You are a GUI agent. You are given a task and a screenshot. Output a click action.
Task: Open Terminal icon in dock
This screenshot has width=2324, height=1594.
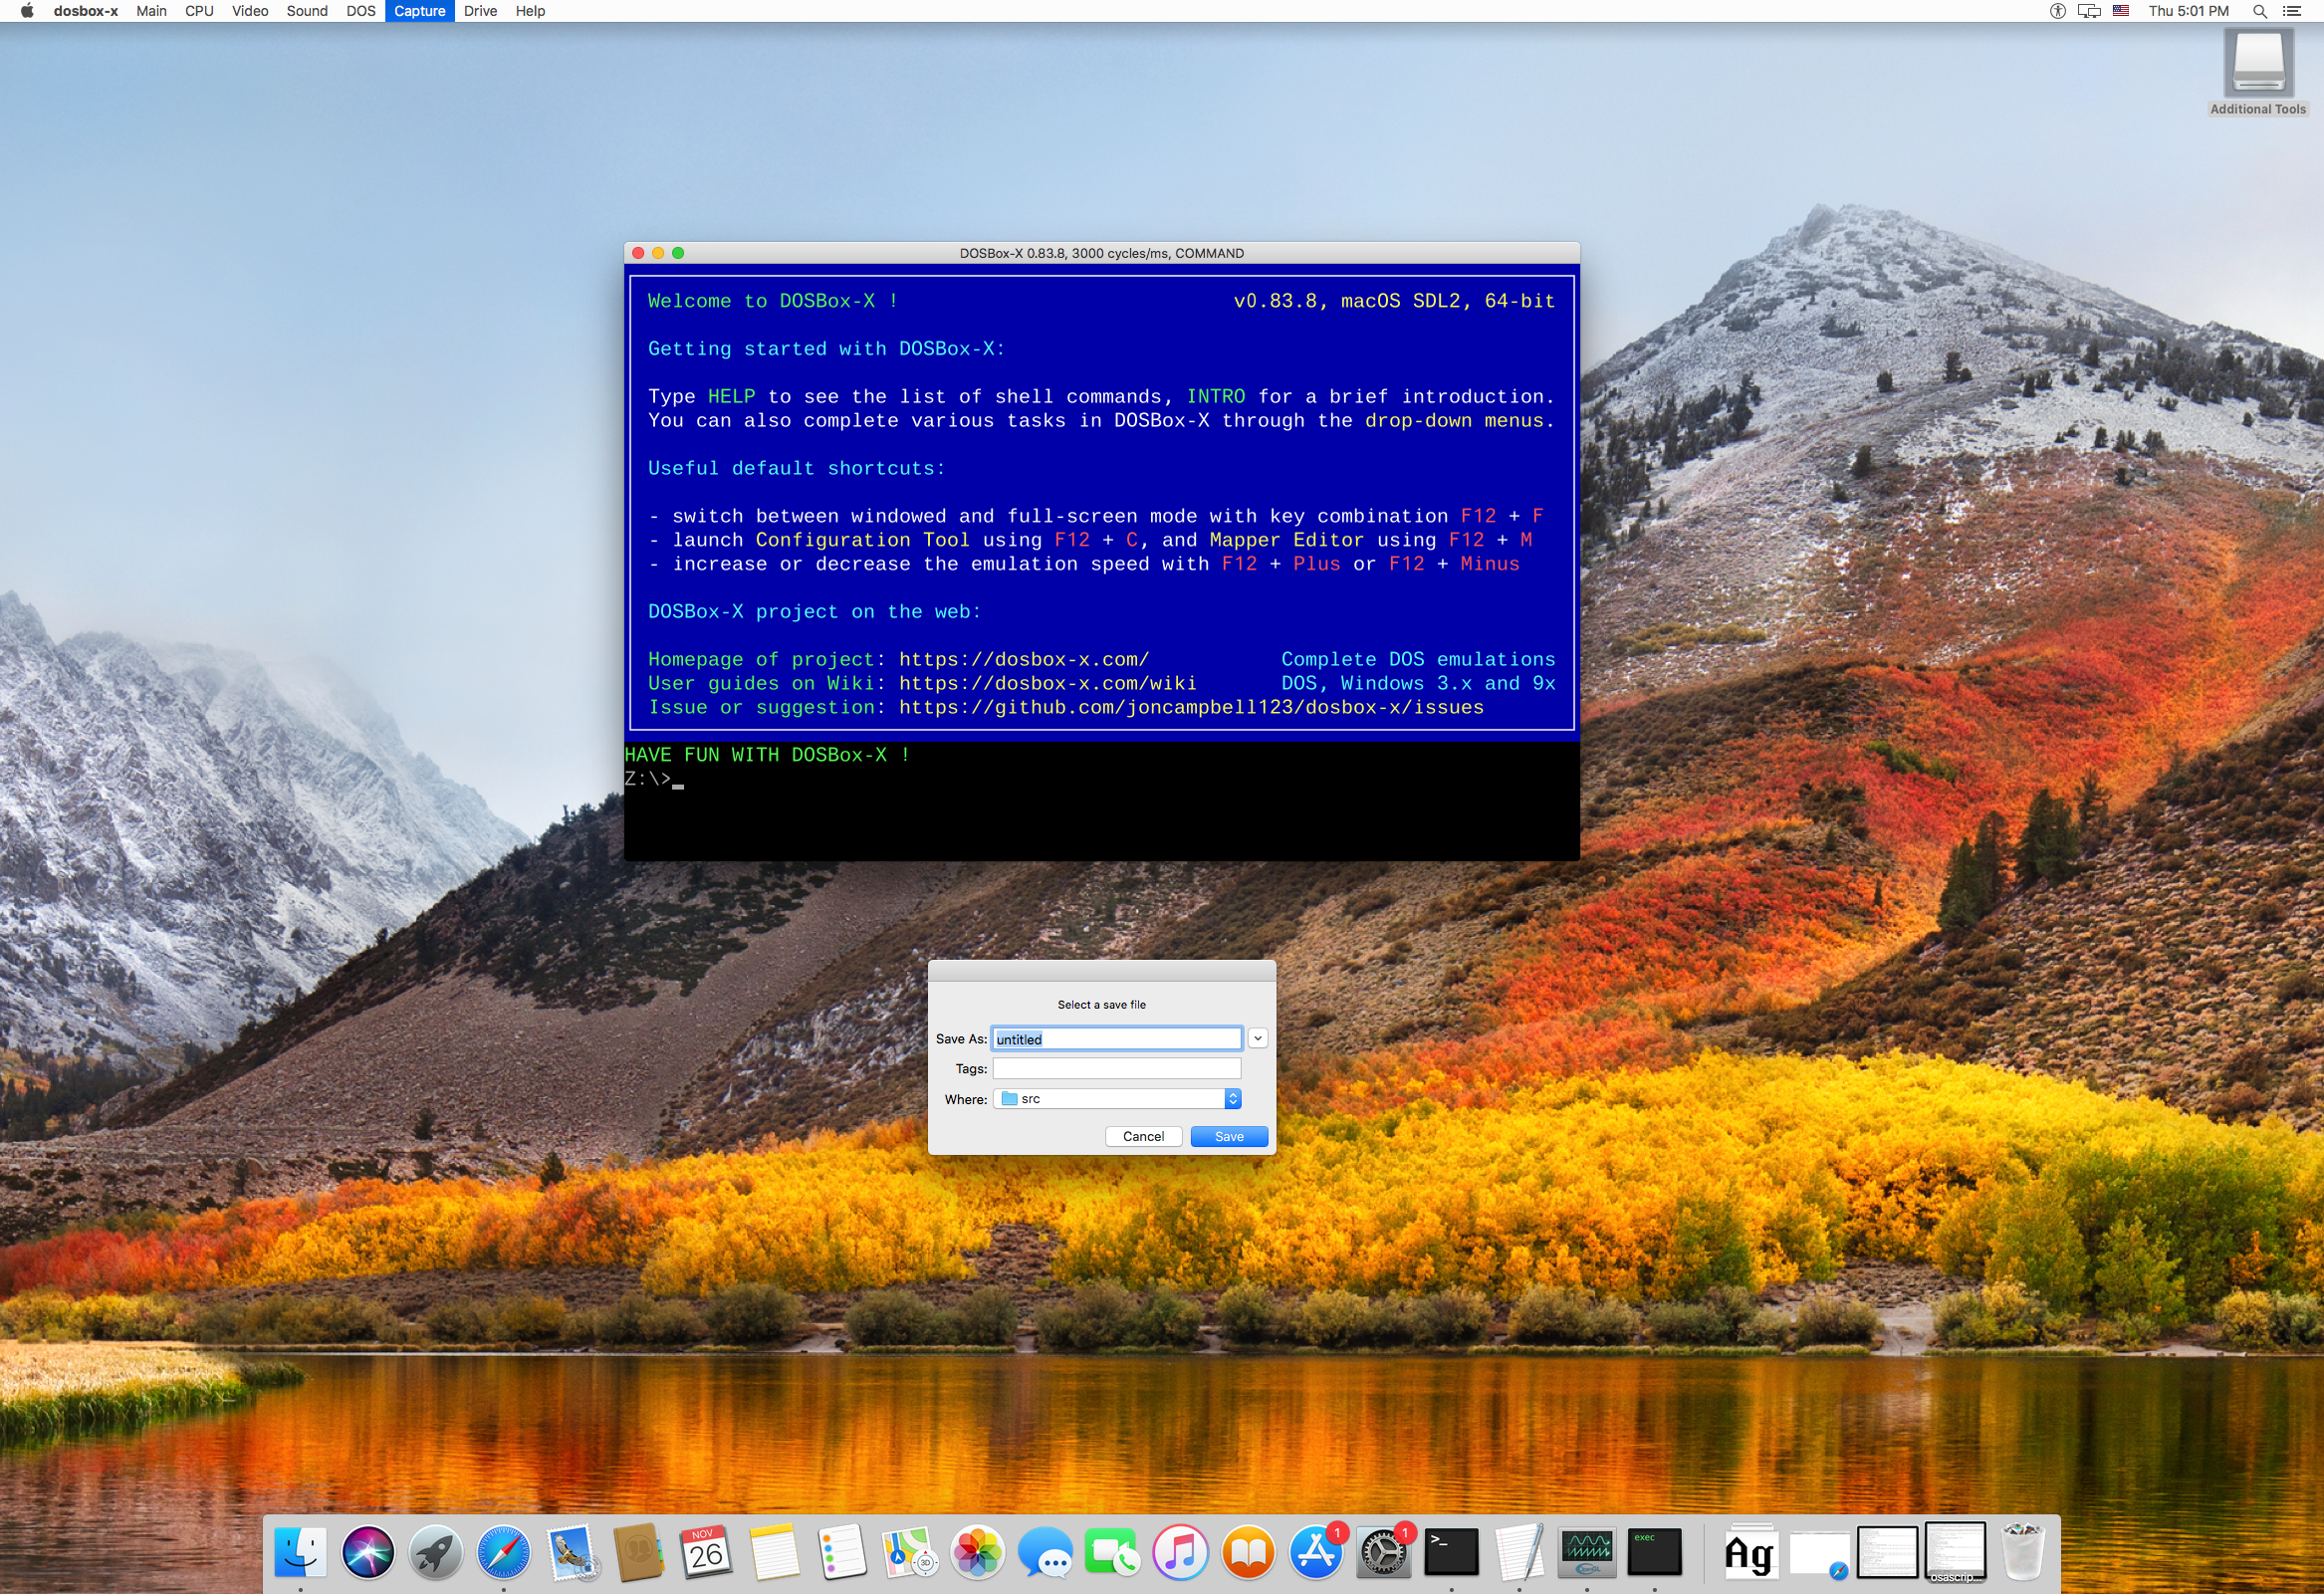click(x=1451, y=1553)
